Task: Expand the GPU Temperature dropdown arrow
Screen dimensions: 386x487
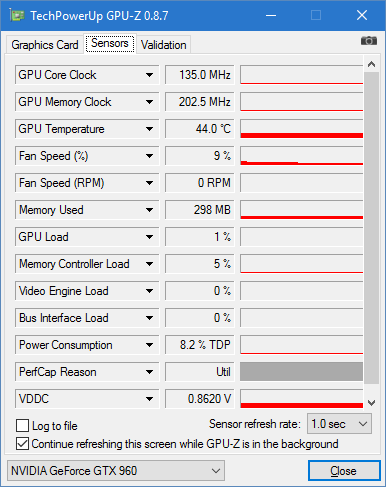Action: 149,129
